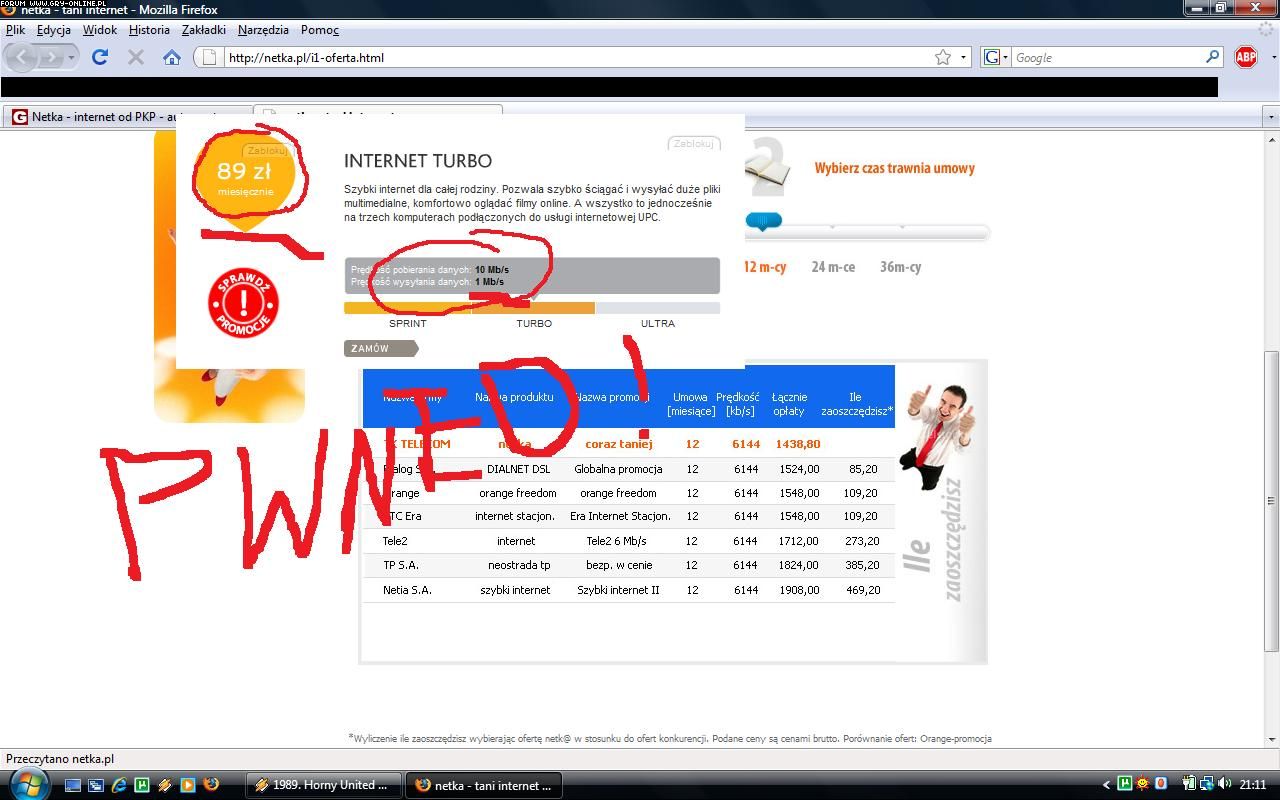The width and height of the screenshot is (1280, 800).
Task: Open the search engine selector dropdown
Action: (996, 57)
